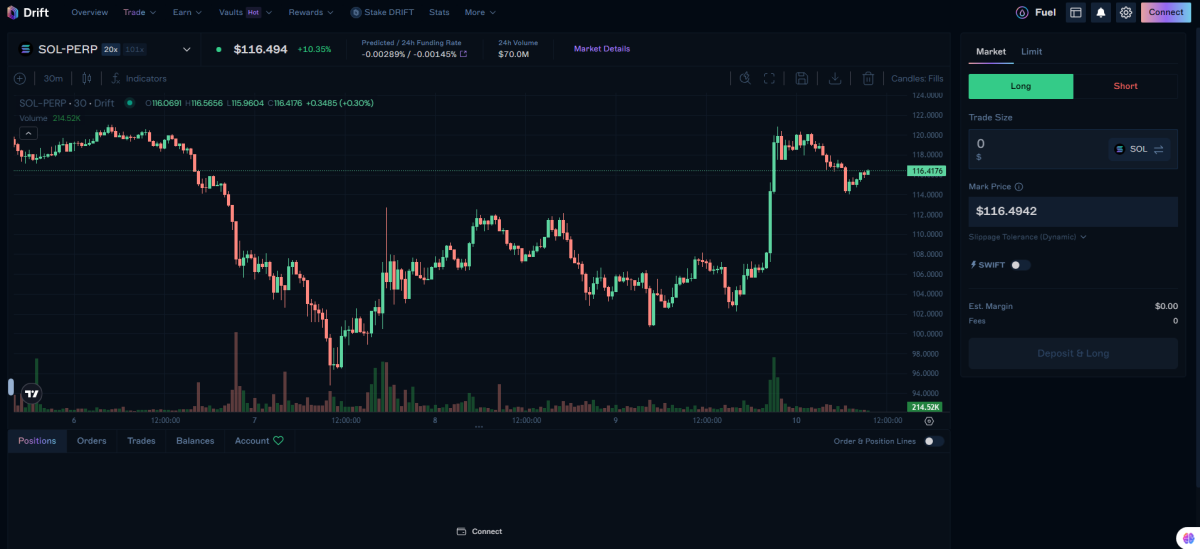Viewport: 1200px width, 549px height.
Task: Swap trade size denomination arrows
Action: point(1159,149)
